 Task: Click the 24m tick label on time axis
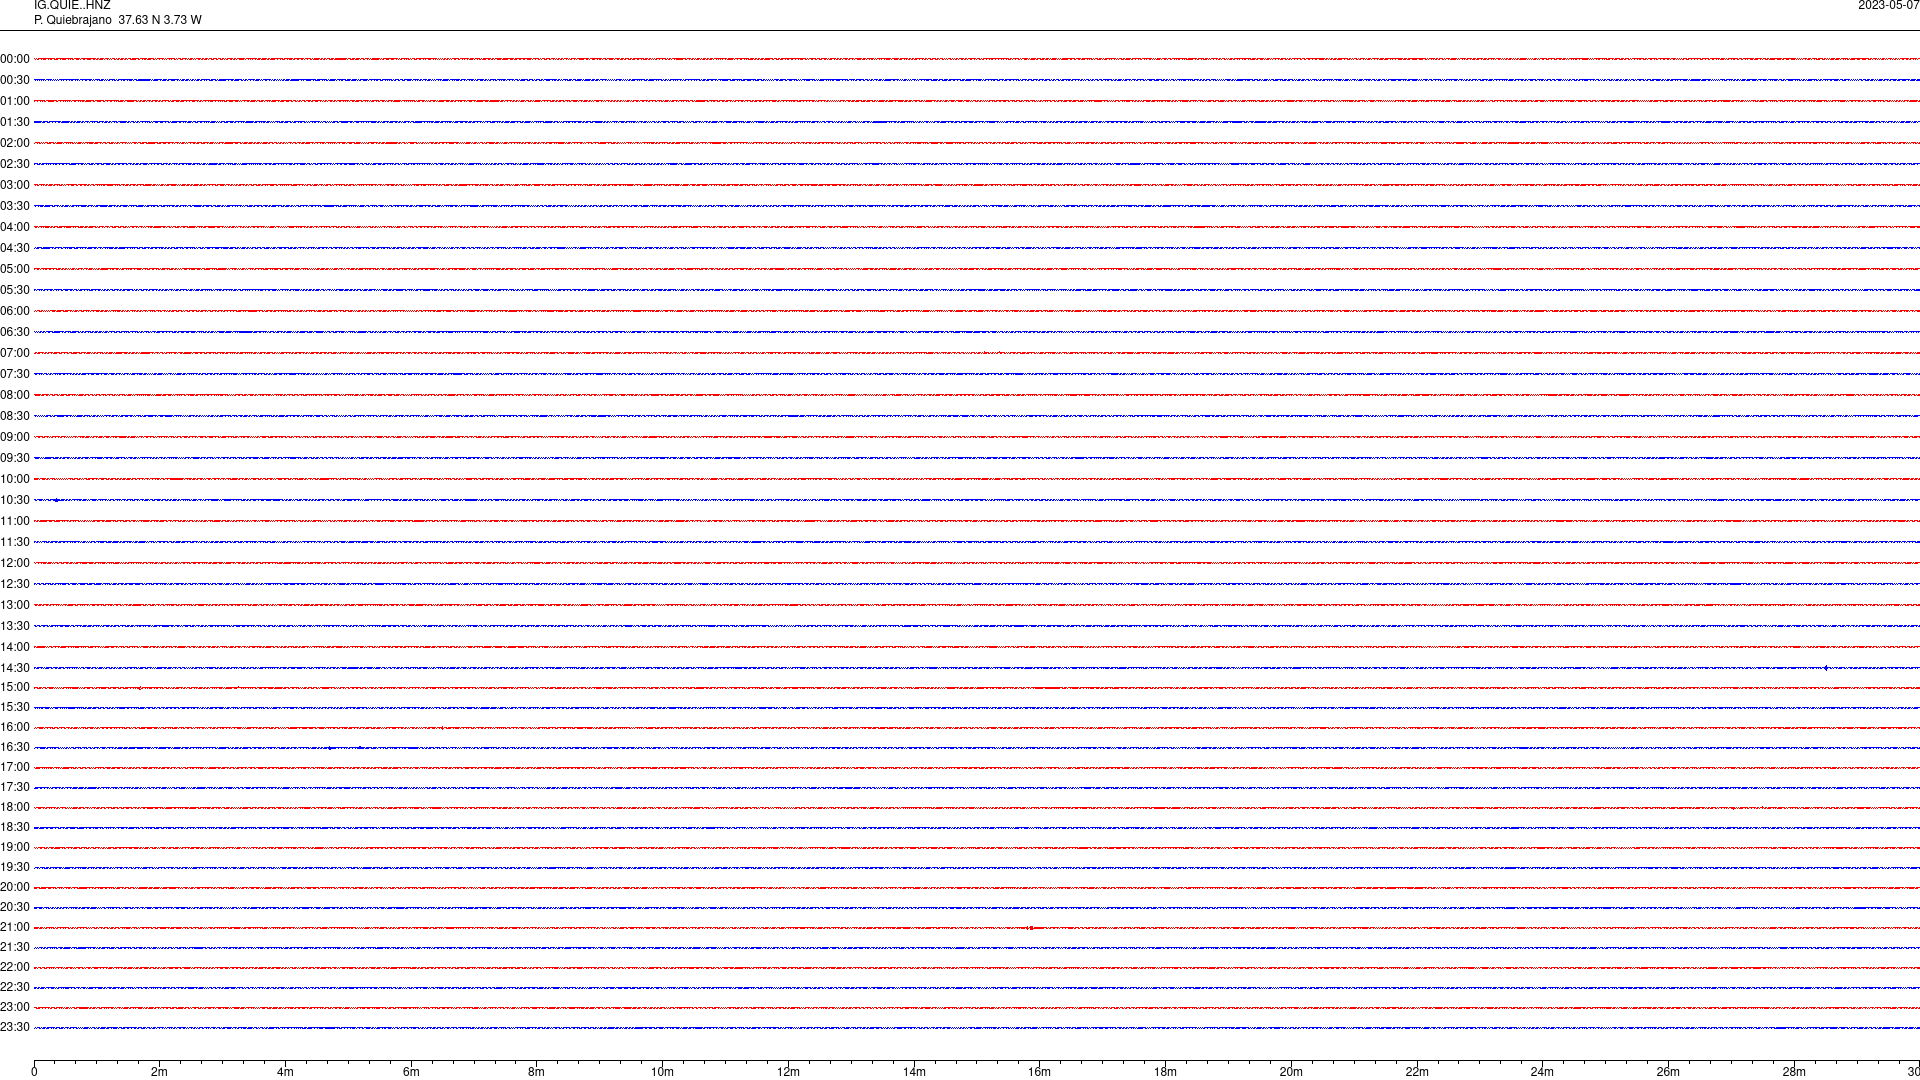1542,1072
